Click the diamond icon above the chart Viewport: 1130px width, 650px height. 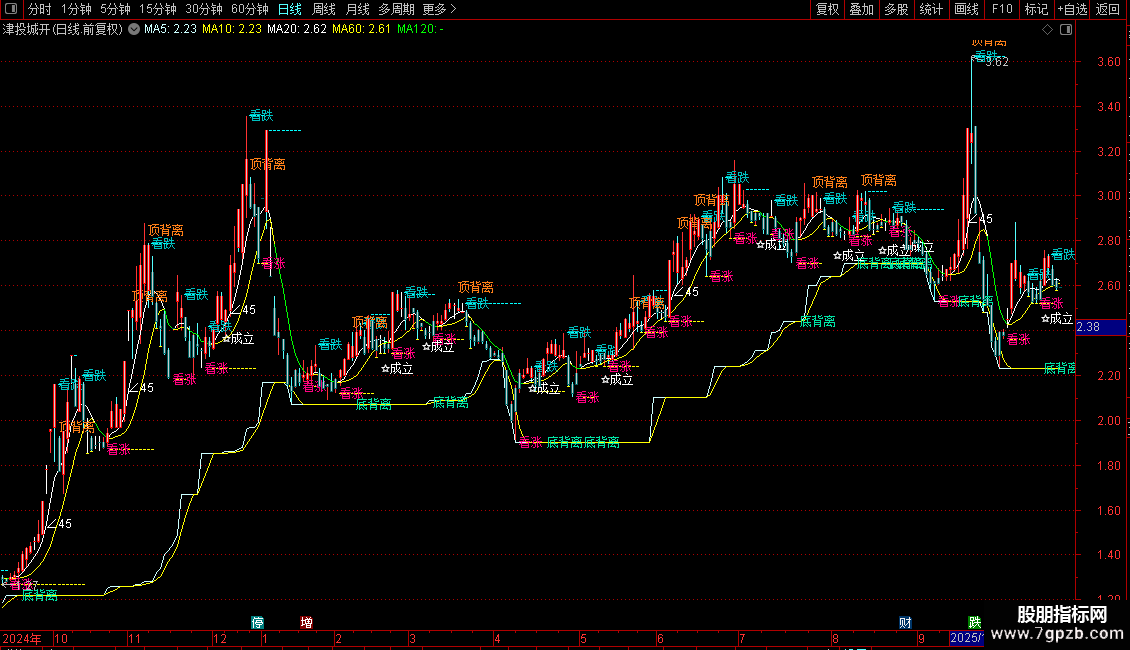(x=1047, y=30)
